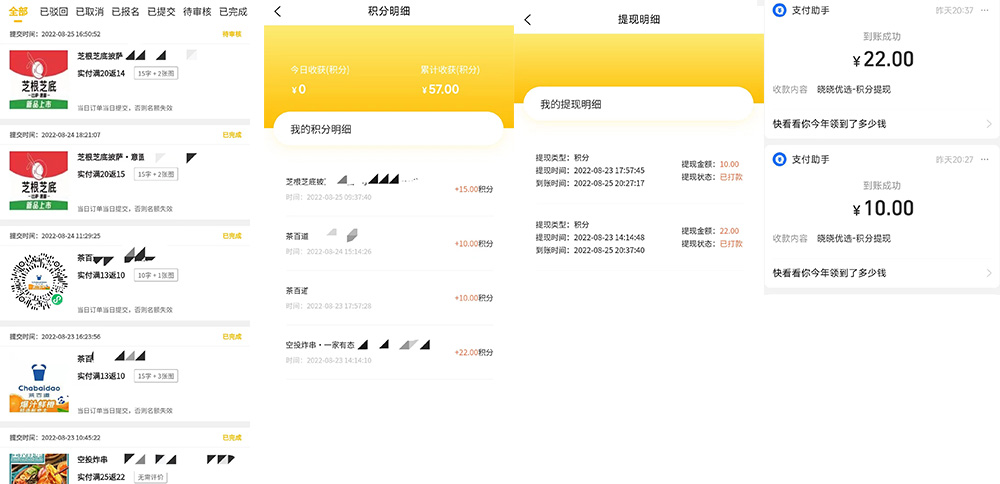Expand 快看看你今年领到了多少钱 under the ¥10.00 notification
Viewport: 1000px width, 484px height.
[882, 273]
